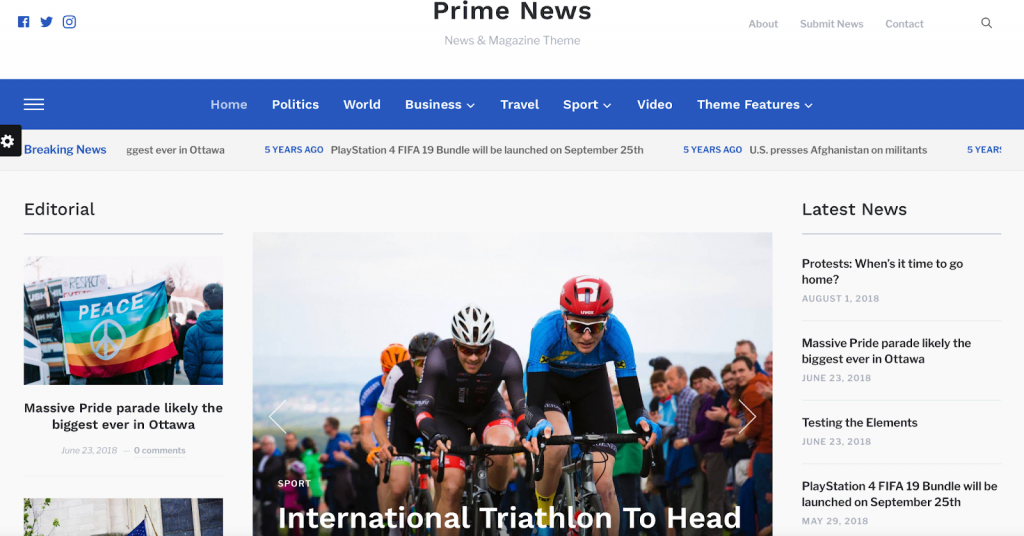The width and height of the screenshot is (1024, 536).
Task: Select the Politics menu item
Action: (295, 104)
